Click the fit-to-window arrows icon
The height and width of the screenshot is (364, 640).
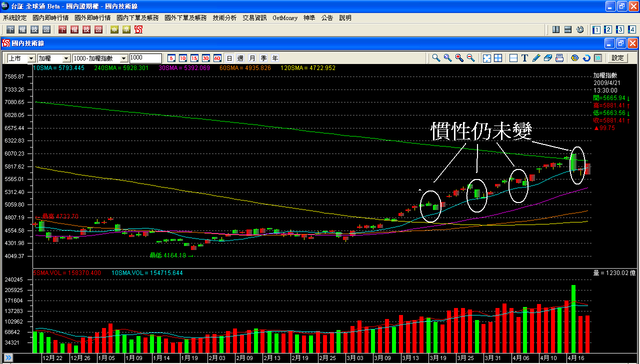[x=487, y=58]
